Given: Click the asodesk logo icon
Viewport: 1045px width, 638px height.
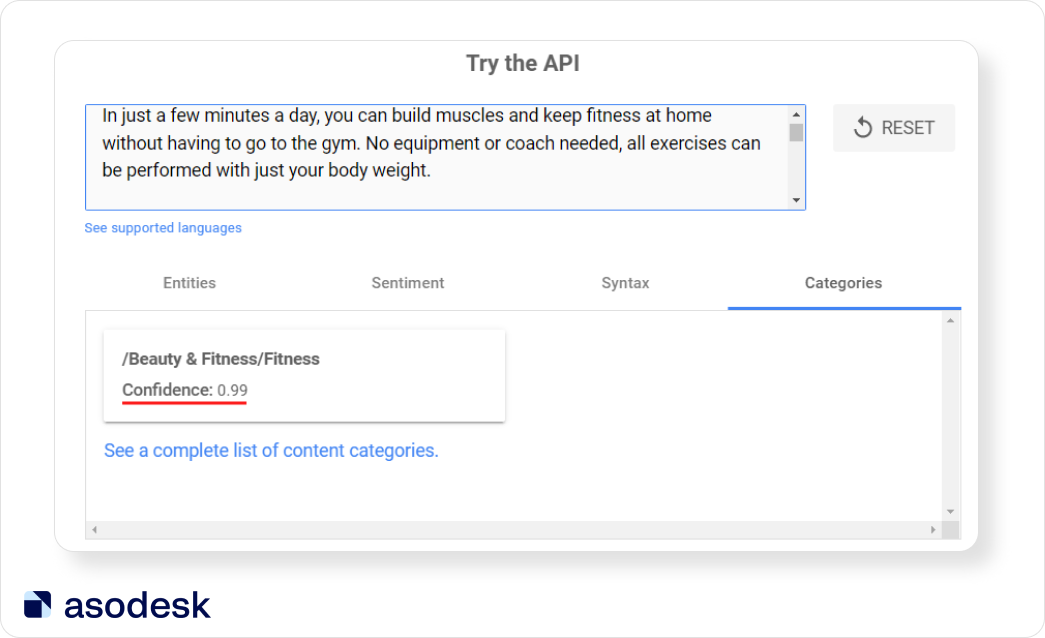Looking at the screenshot, I should point(37,605).
